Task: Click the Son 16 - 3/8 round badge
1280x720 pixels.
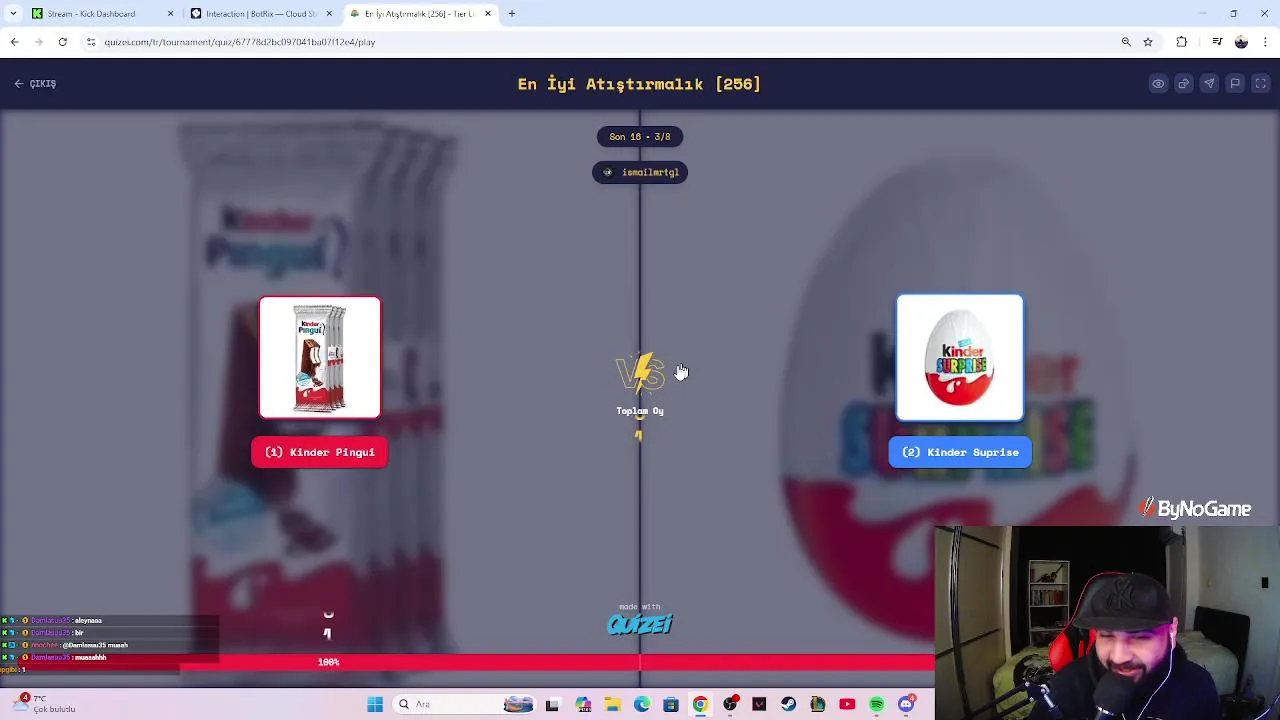Action: [x=640, y=137]
